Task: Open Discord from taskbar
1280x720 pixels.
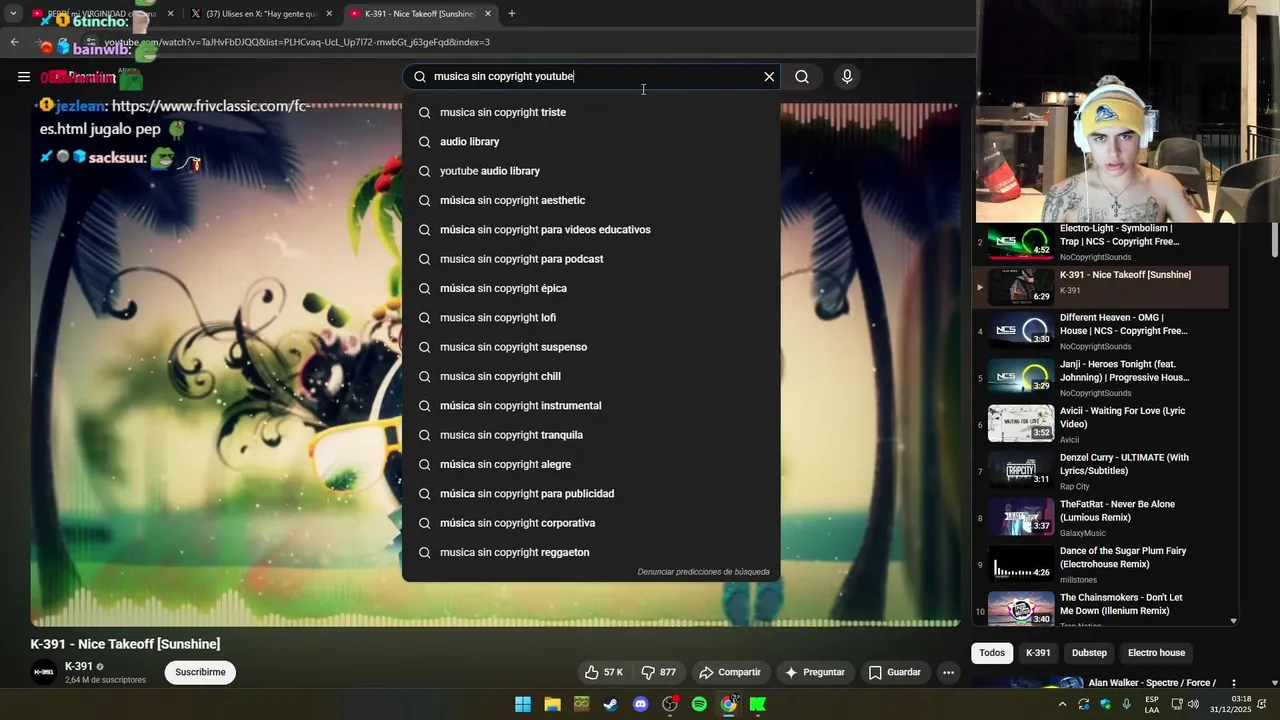Action: (641, 704)
